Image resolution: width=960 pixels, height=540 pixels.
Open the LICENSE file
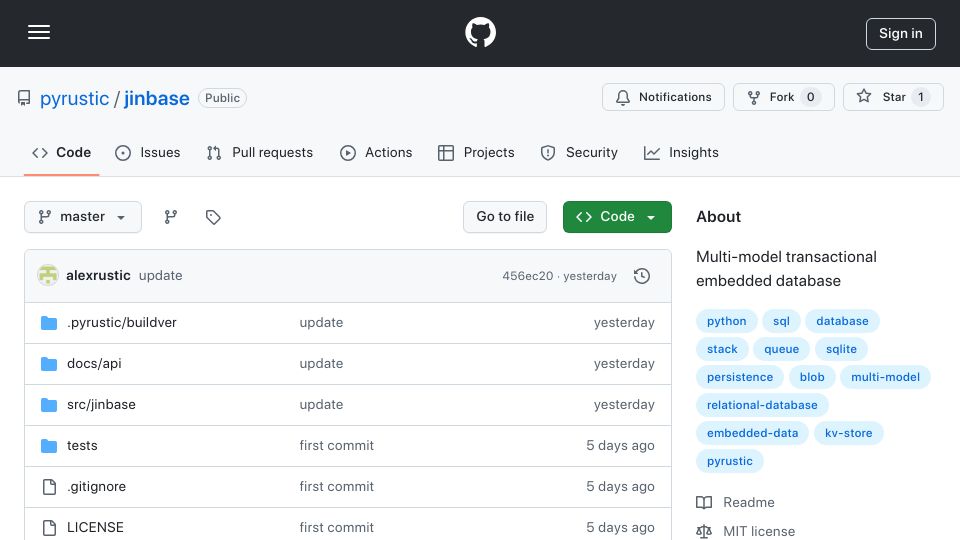tap(95, 528)
